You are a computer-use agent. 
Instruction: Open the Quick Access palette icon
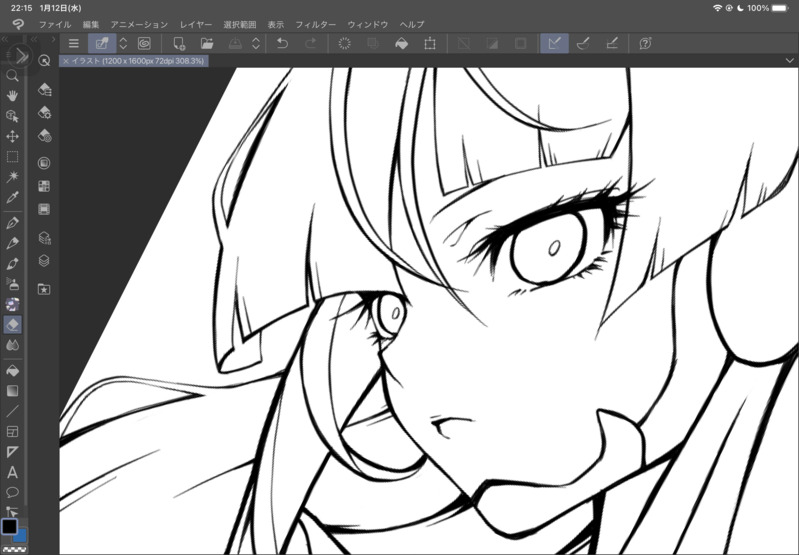click(44, 61)
